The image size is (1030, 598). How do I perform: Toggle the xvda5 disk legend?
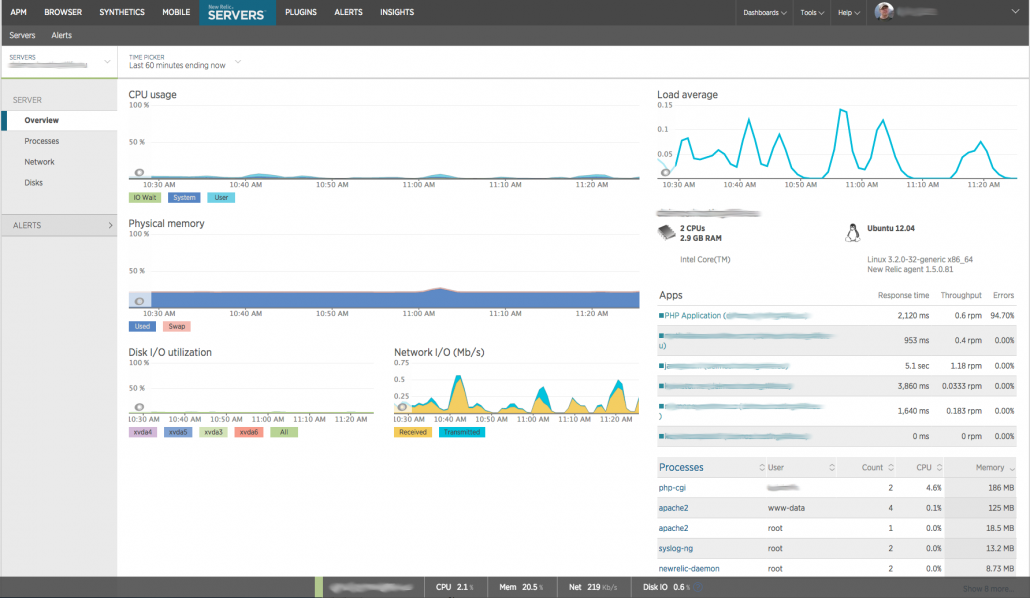[x=178, y=432]
